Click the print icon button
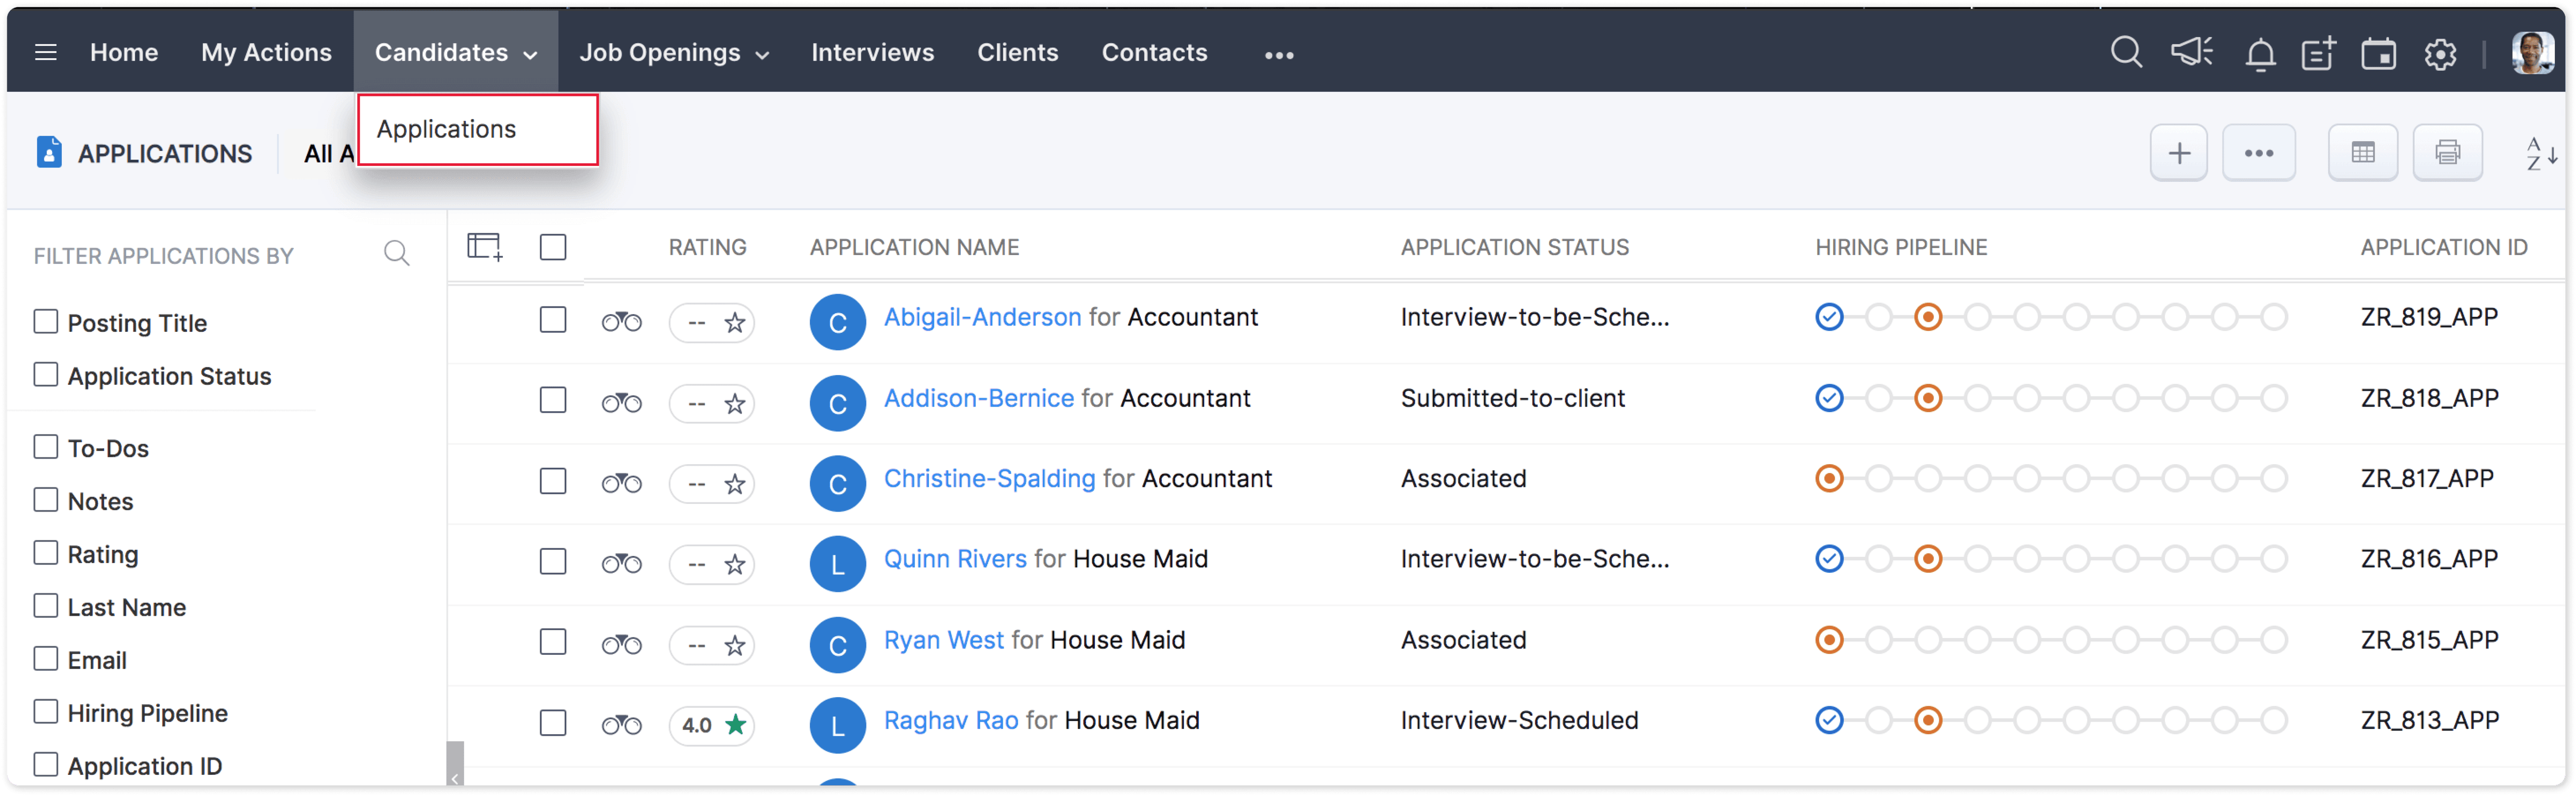2576x796 pixels. 2447,153
